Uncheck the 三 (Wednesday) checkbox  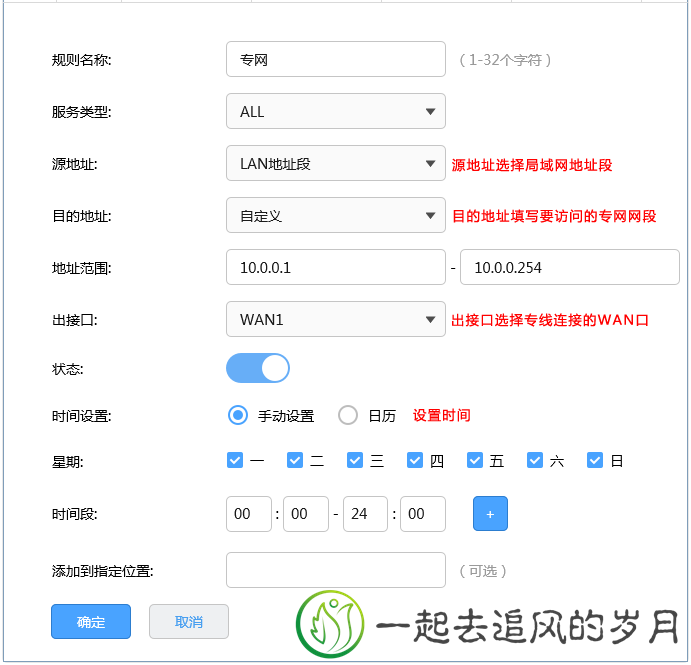coord(356,461)
